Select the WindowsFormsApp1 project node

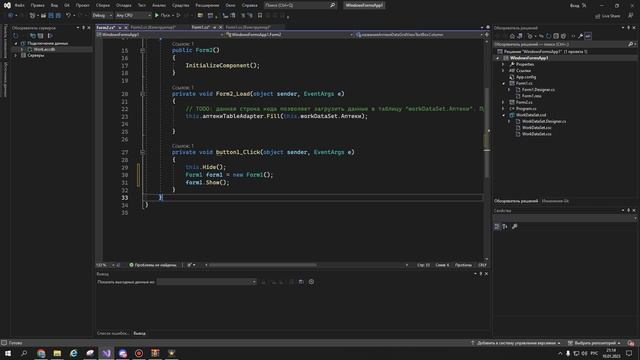click(x=529, y=58)
